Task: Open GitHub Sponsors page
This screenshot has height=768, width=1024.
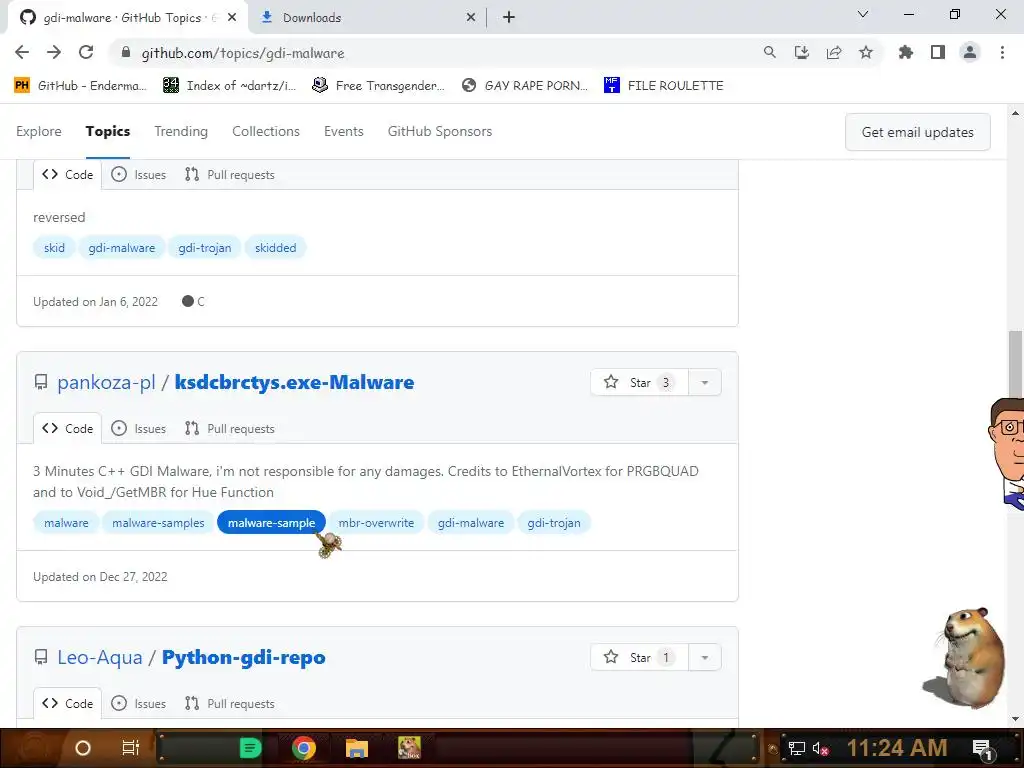Action: pyautogui.click(x=440, y=131)
